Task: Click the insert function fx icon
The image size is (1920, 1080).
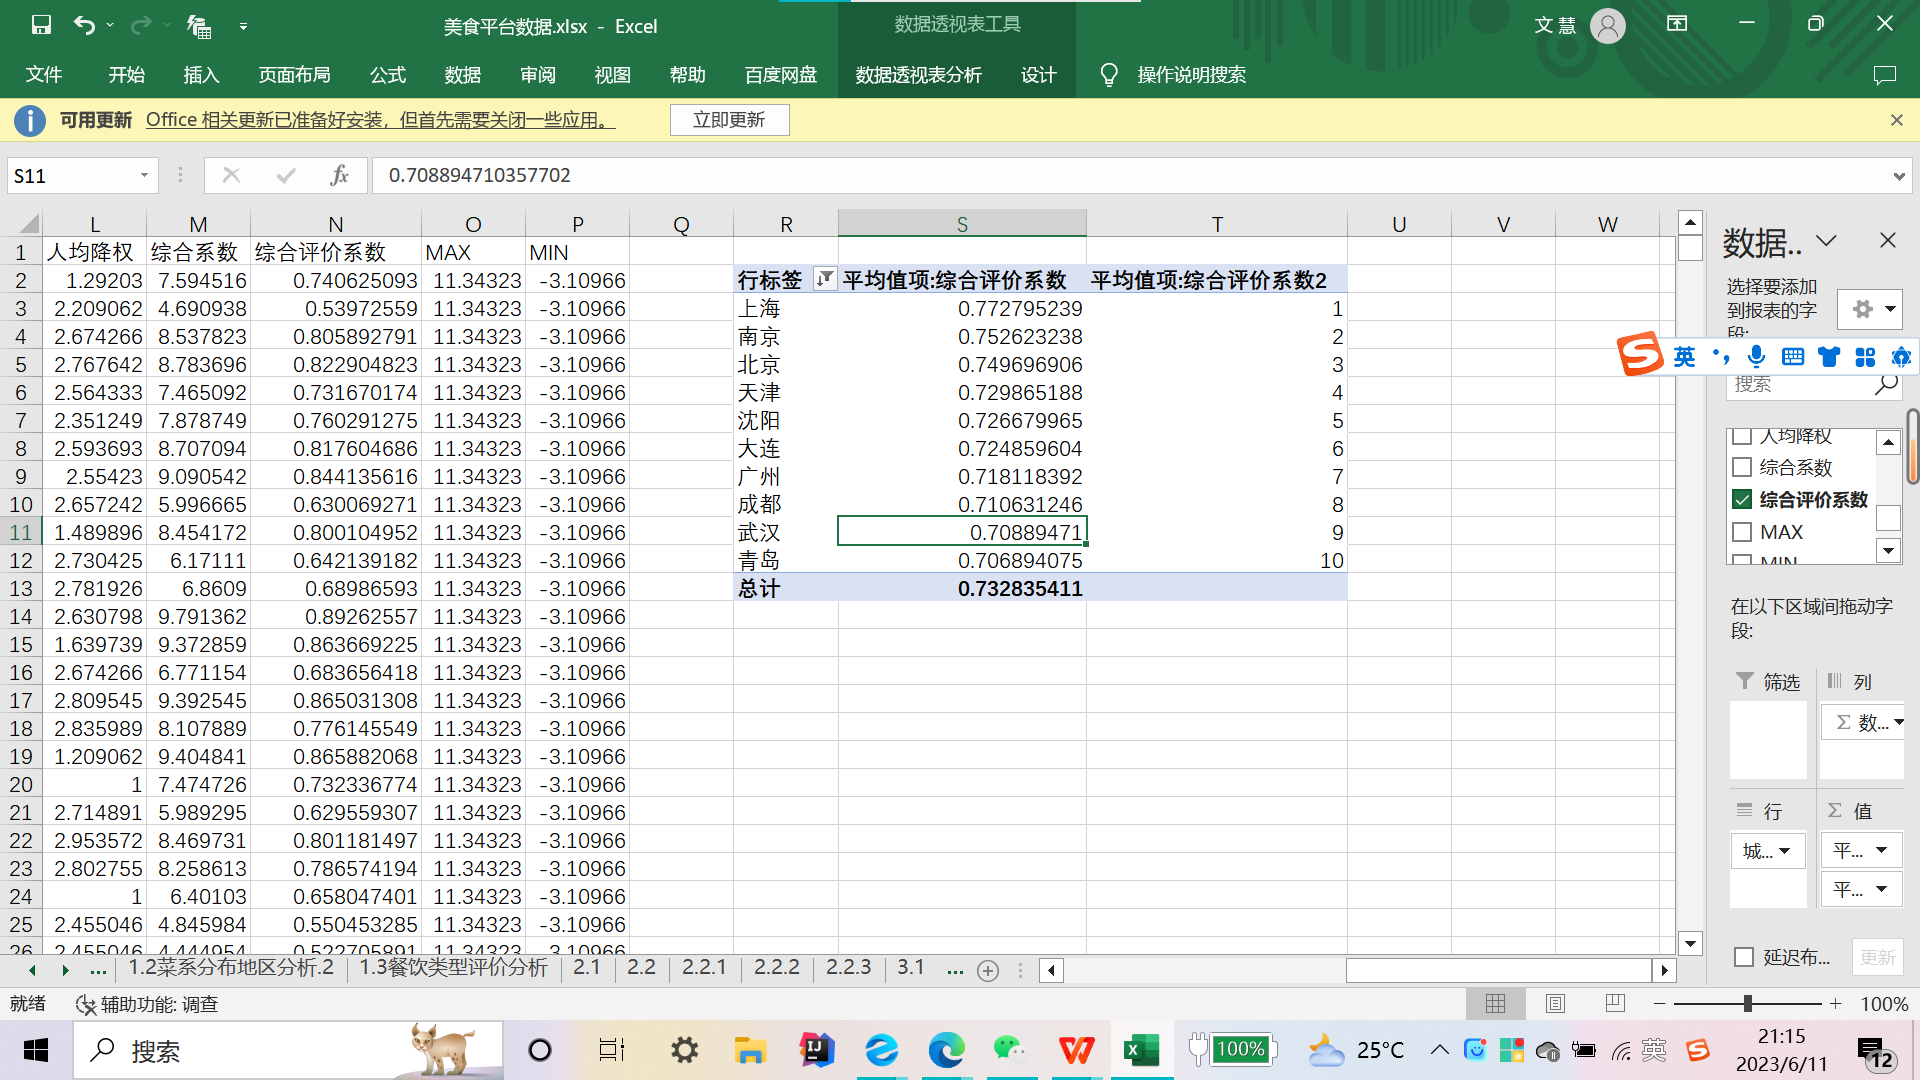Action: 339,175
